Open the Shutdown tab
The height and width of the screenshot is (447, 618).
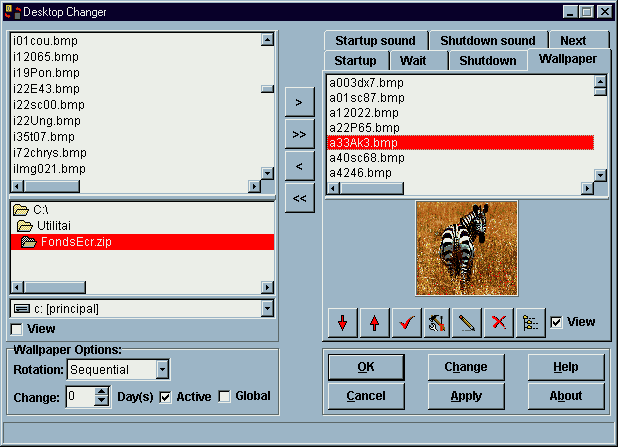[487, 61]
